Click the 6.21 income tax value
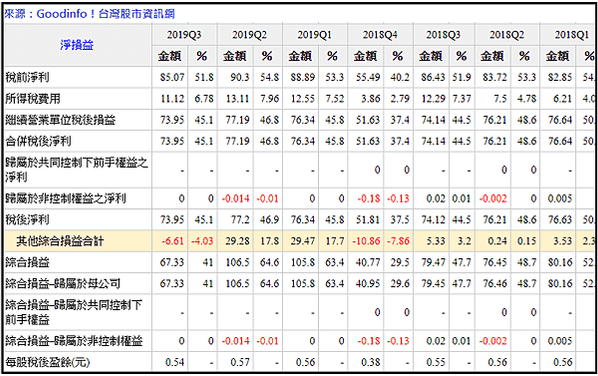This screenshot has height=376, width=598. coord(563,99)
